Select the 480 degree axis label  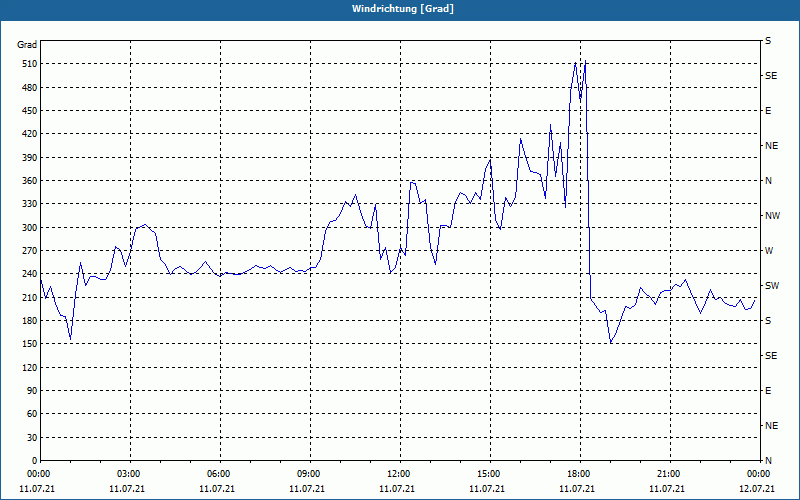click(x=31, y=88)
